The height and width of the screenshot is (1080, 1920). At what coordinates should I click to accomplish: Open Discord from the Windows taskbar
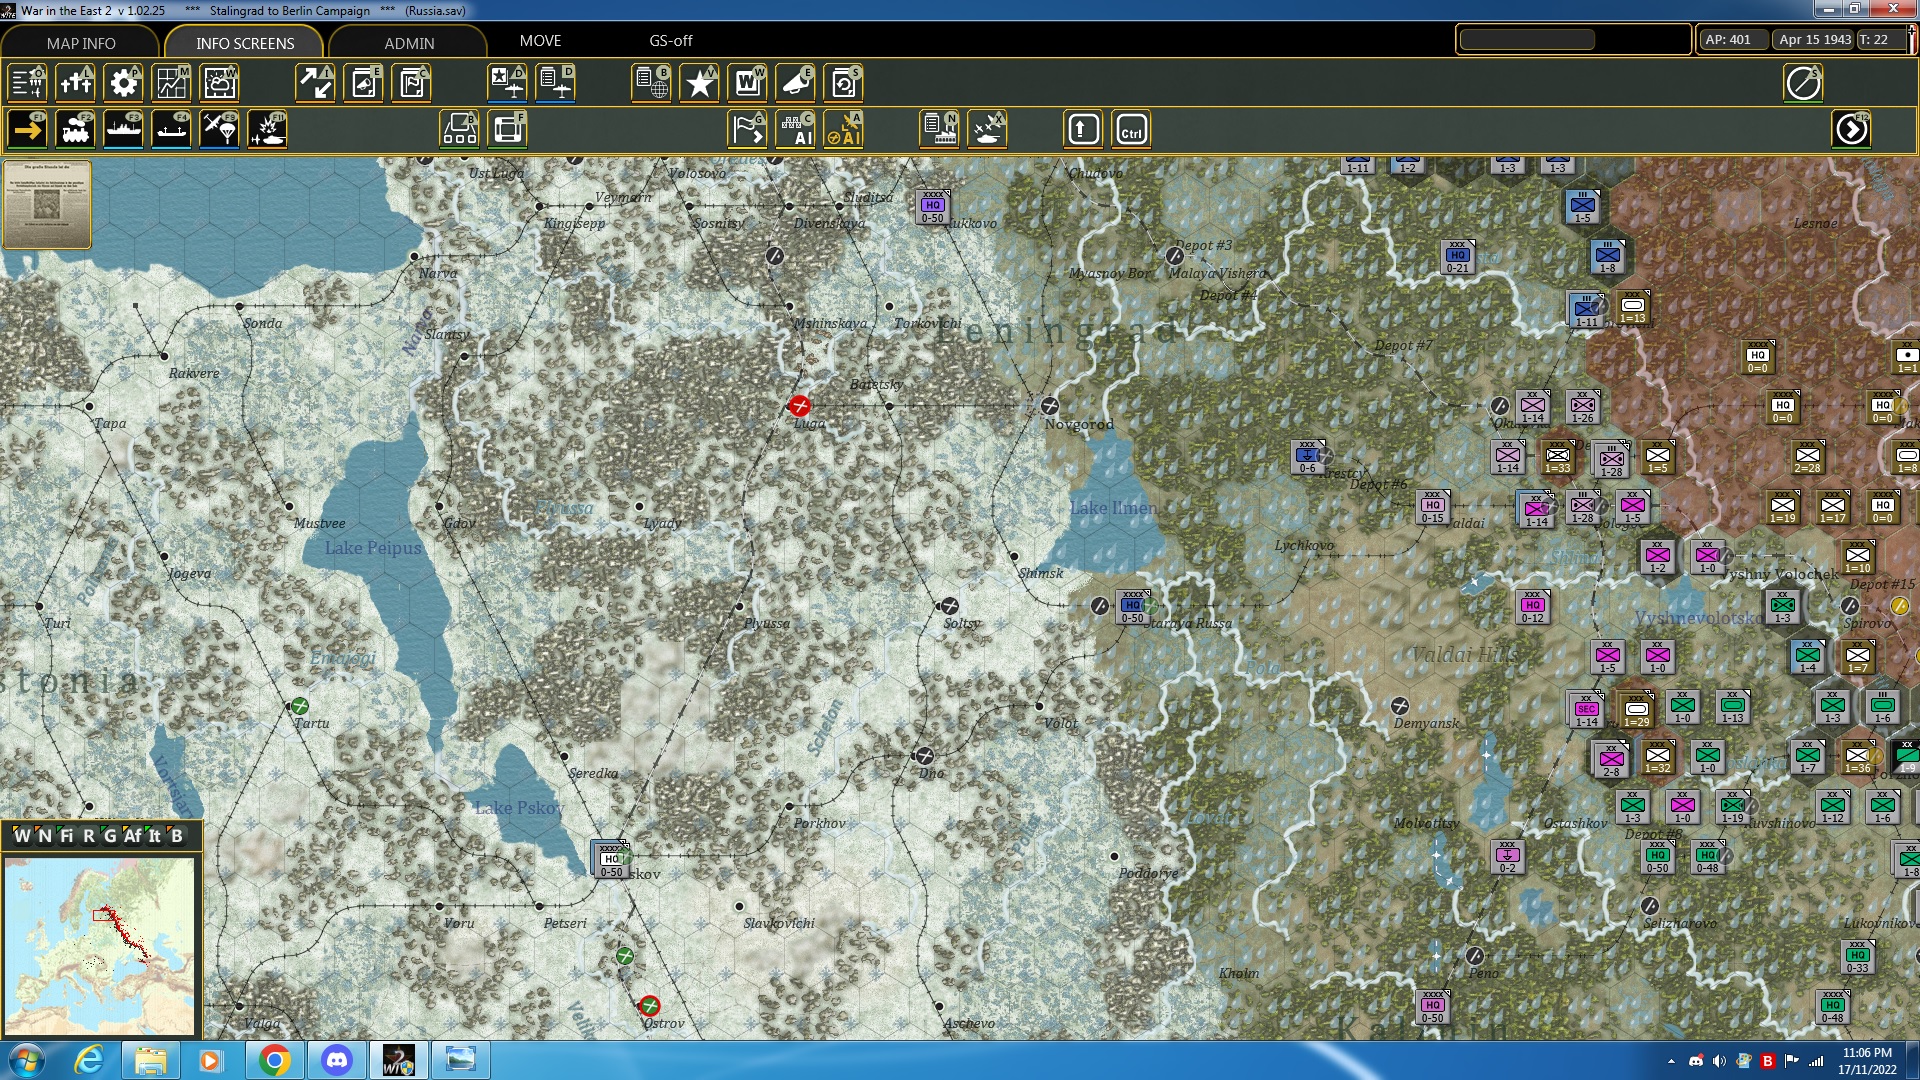tap(337, 1059)
